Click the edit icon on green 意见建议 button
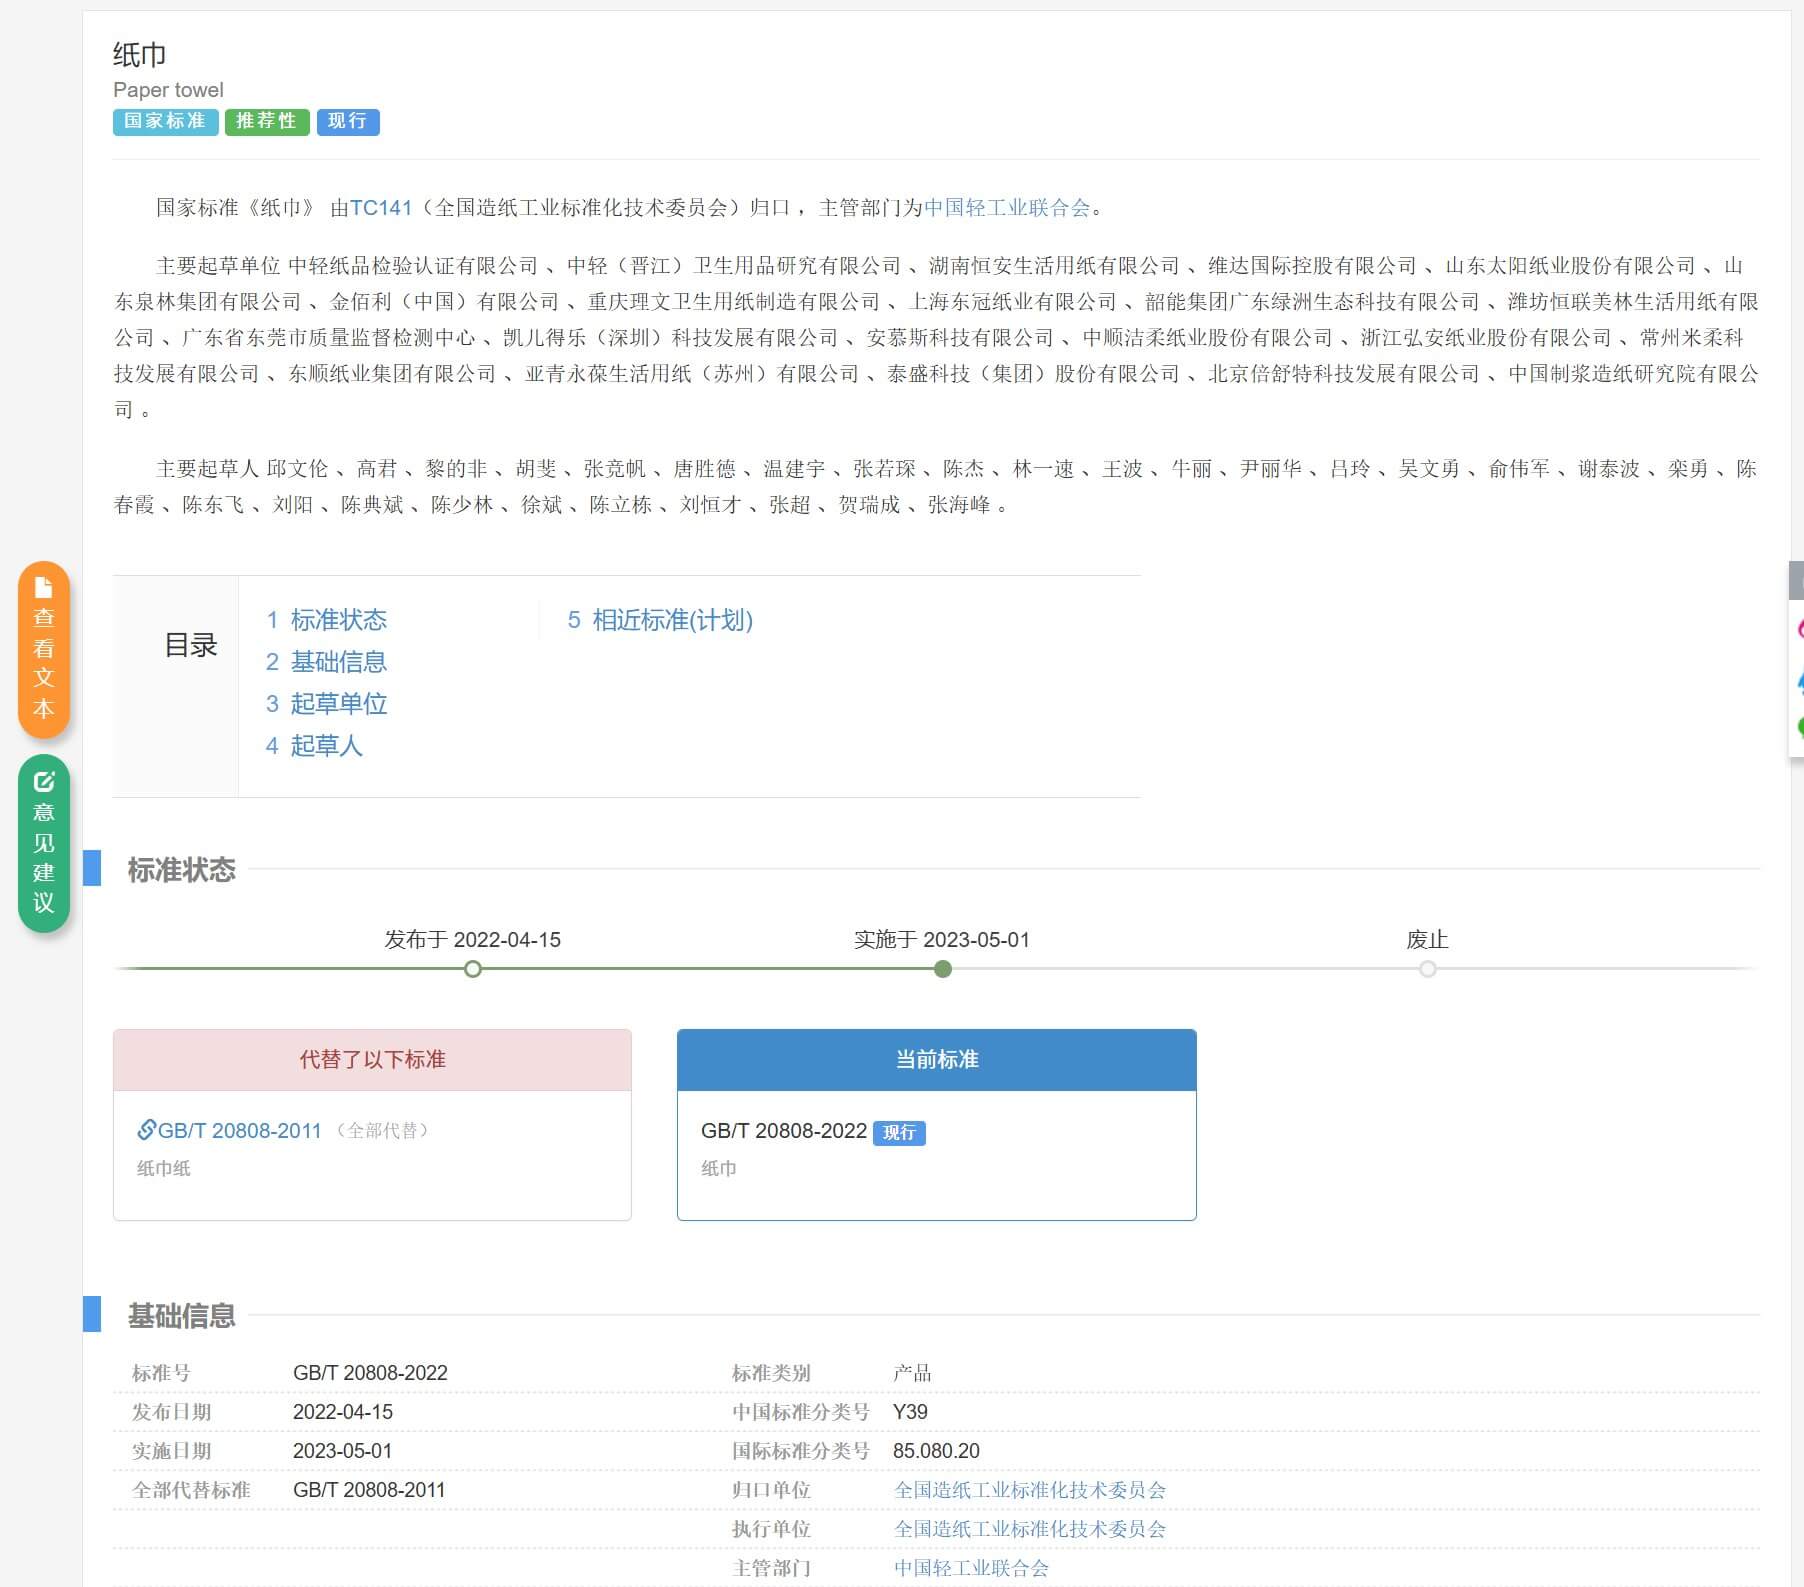 (44, 781)
